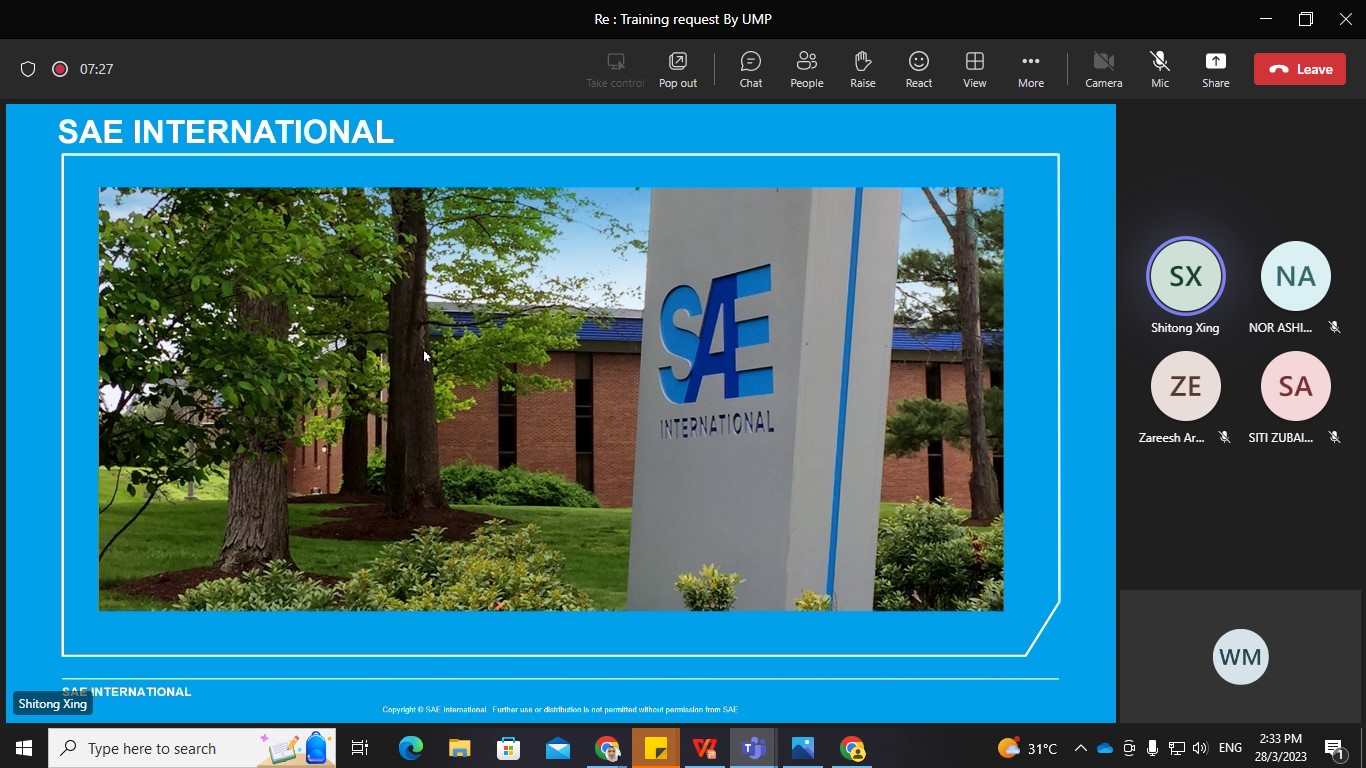The width and height of the screenshot is (1366, 768).
Task: Click the SAE sign photo in slide
Action: pos(551,399)
